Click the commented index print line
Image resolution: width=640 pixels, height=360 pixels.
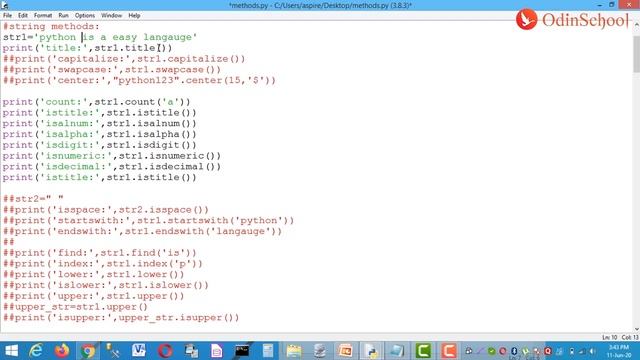coord(103,264)
